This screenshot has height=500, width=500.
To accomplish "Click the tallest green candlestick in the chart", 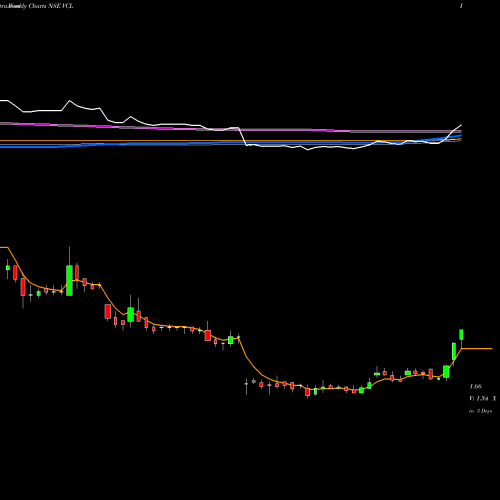I will coord(69,280).
